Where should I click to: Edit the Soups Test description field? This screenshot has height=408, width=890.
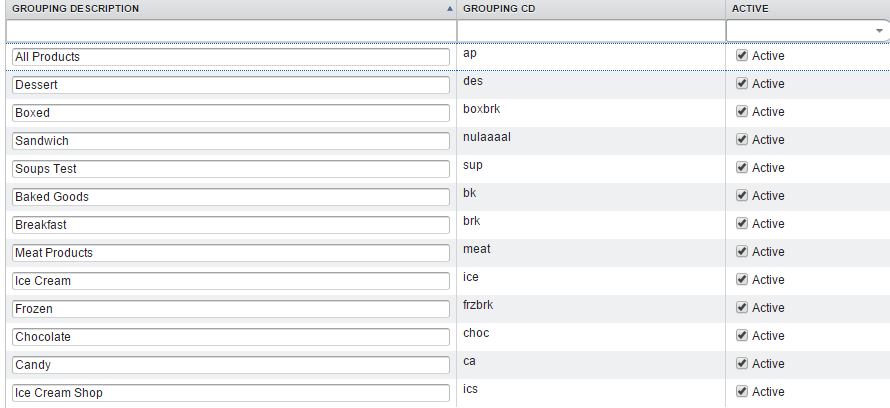pyautogui.click(x=230, y=169)
